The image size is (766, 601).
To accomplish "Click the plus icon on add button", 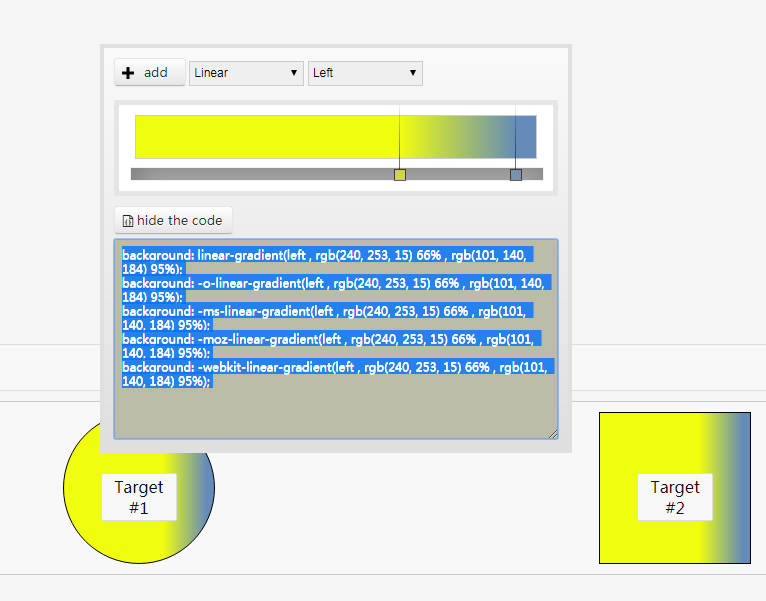I will tap(128, 73).
